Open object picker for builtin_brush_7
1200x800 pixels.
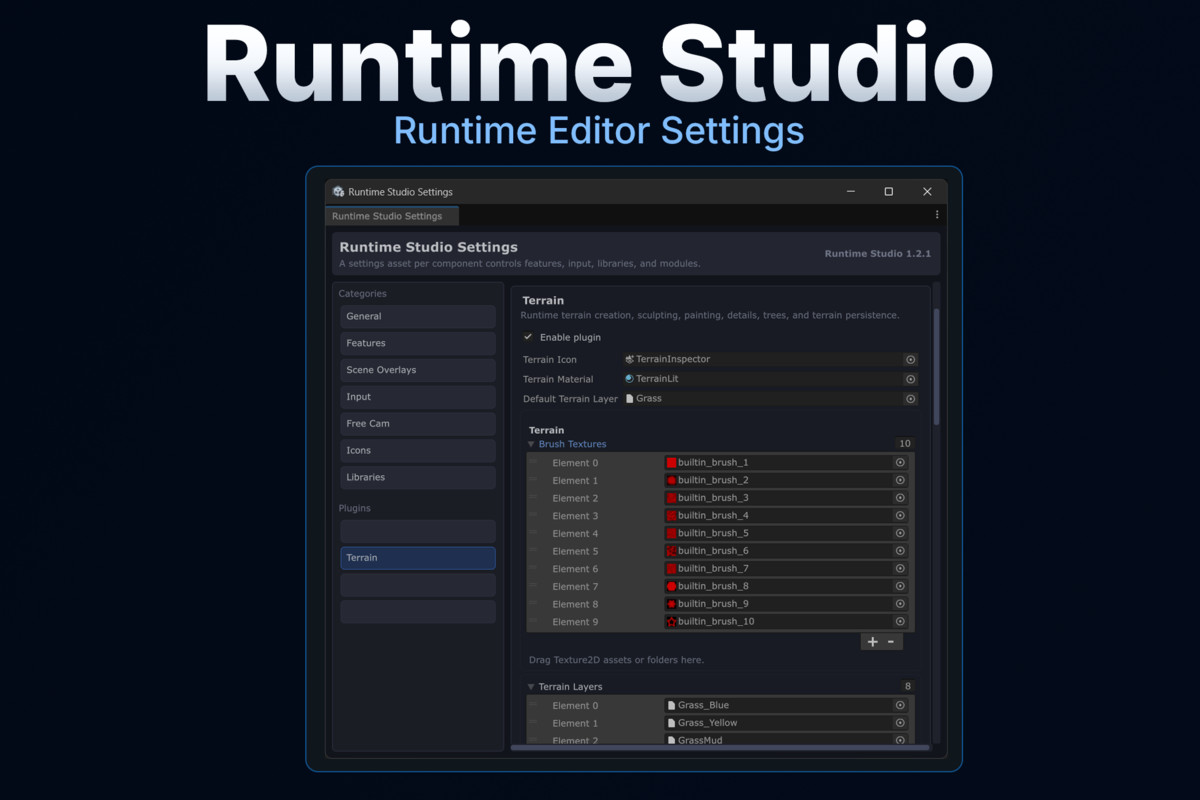point(900,569)
